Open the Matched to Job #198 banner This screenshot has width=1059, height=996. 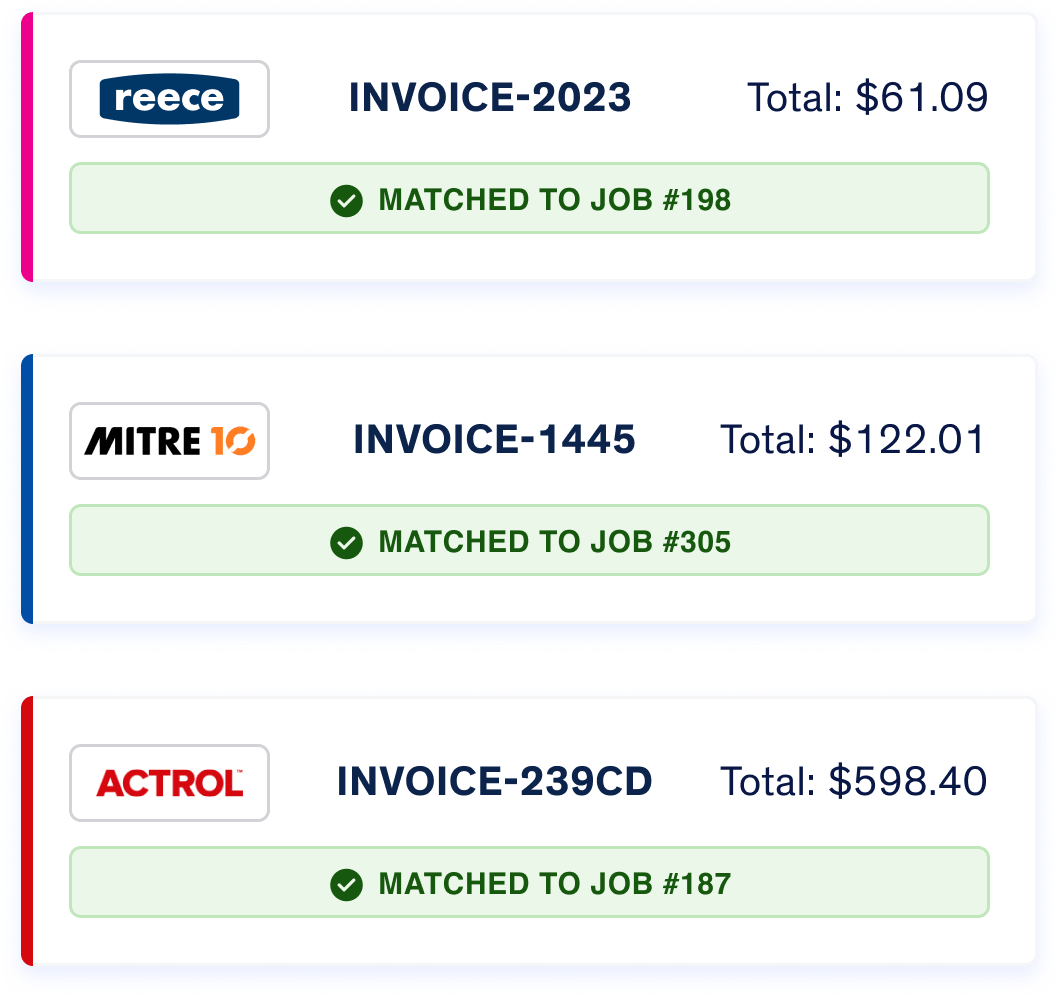tap(530, 199)
